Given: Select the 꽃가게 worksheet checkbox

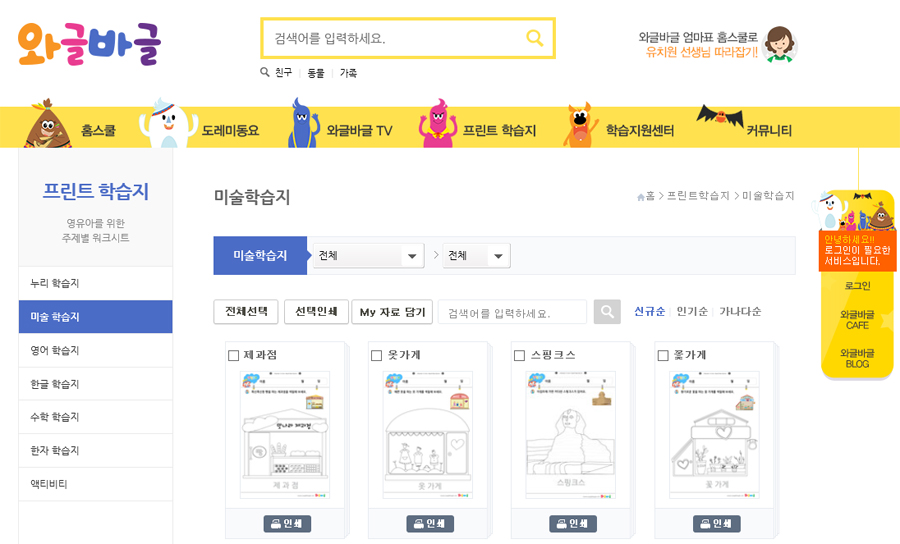Looking at the screenshot, I should (x=663, y=356).
